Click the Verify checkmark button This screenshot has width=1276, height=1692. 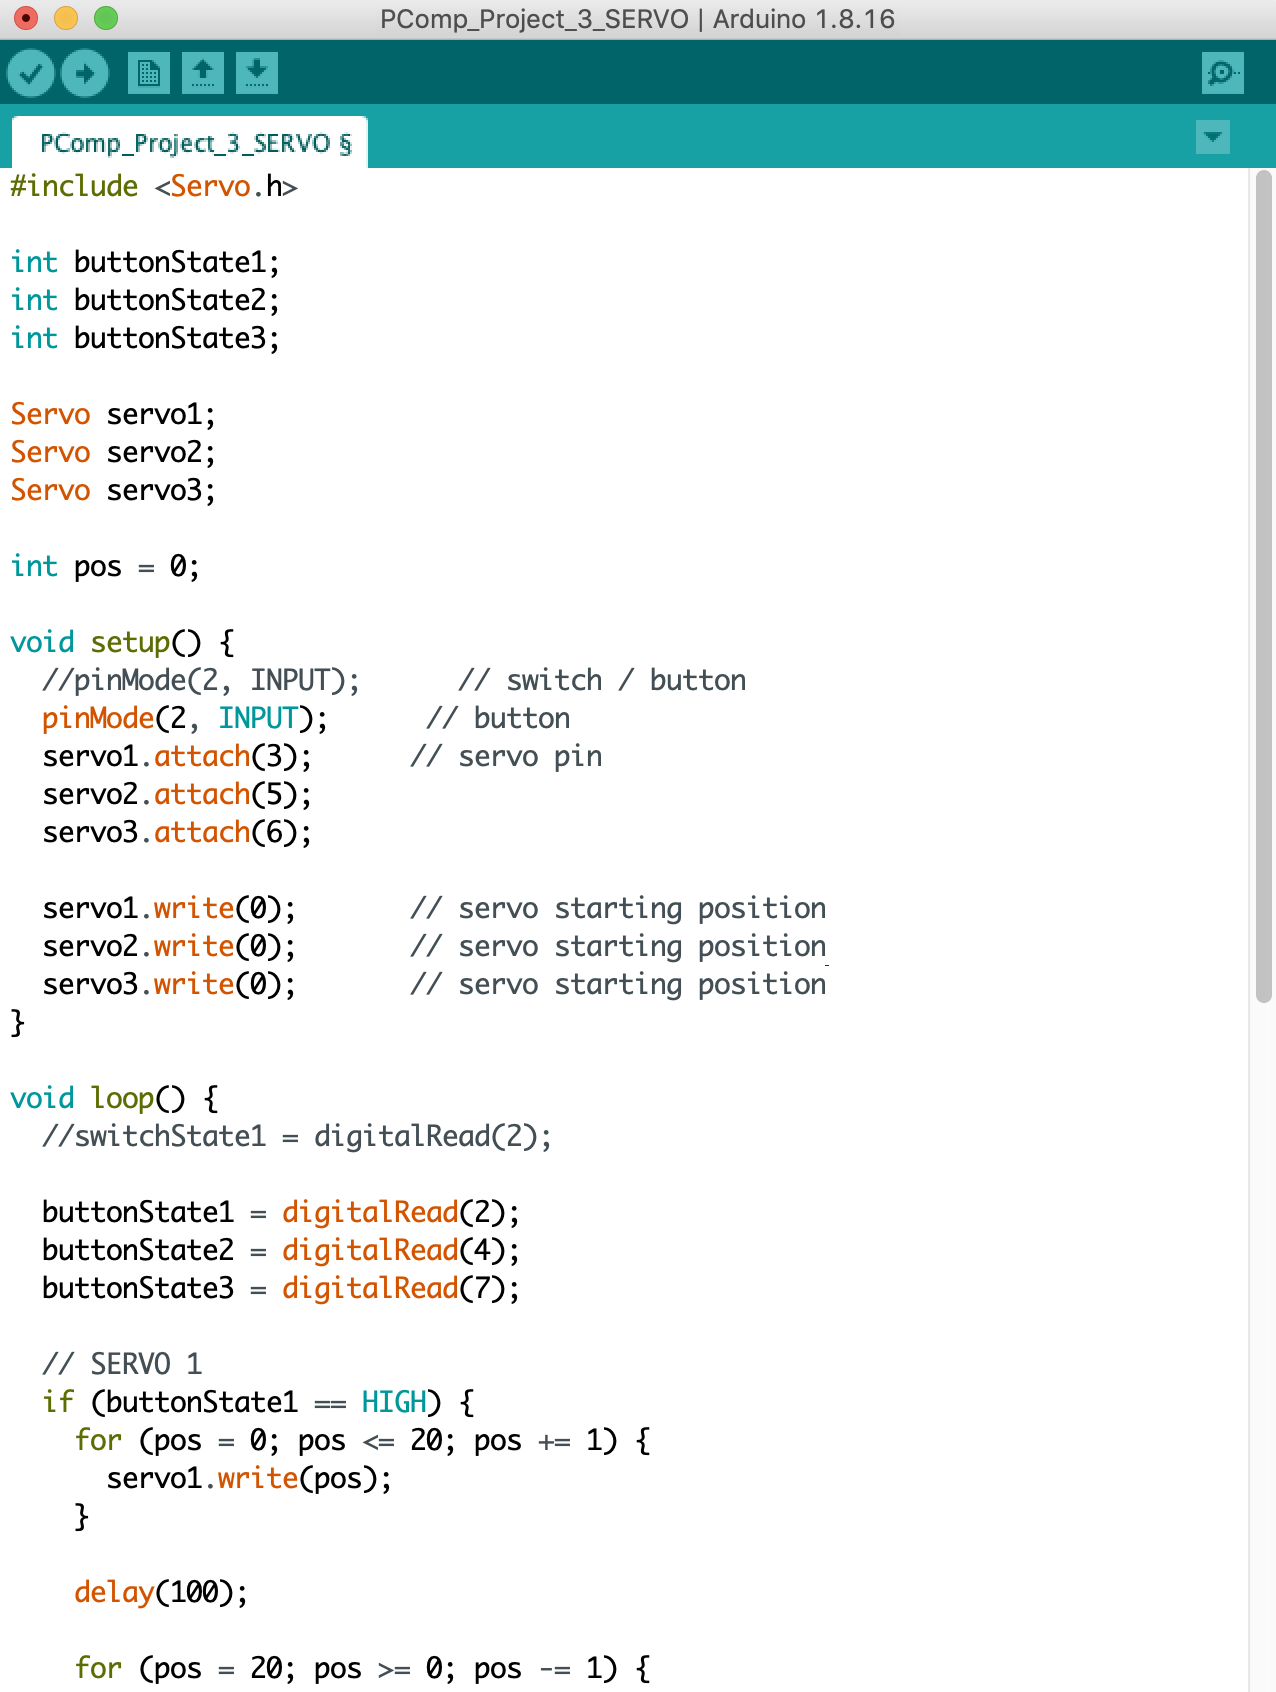[x=31, y=73]
